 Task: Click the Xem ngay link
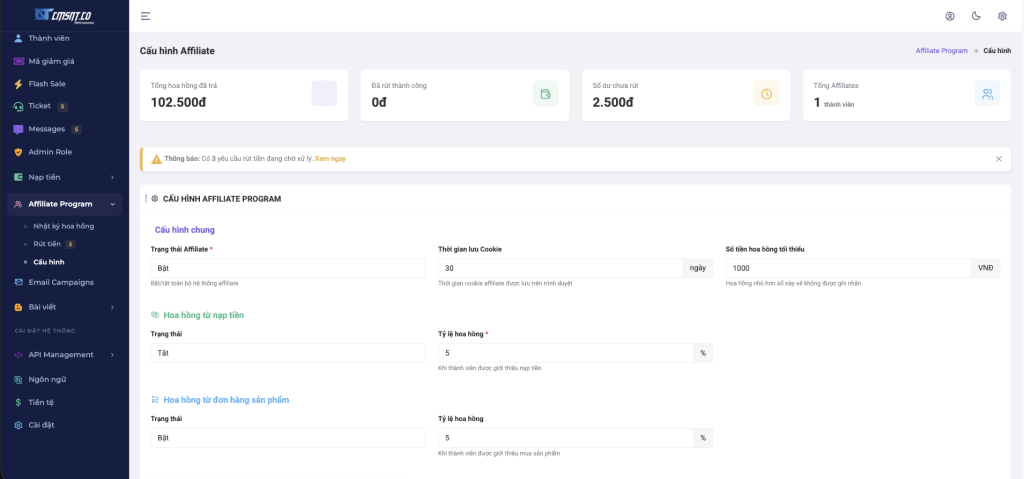(330, 159)
